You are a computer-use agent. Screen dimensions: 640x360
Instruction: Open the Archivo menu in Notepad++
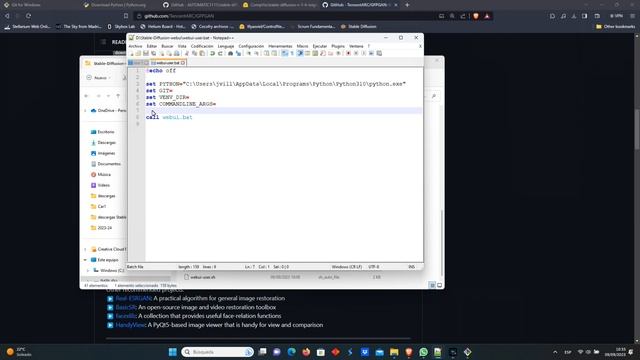point(136,46)
